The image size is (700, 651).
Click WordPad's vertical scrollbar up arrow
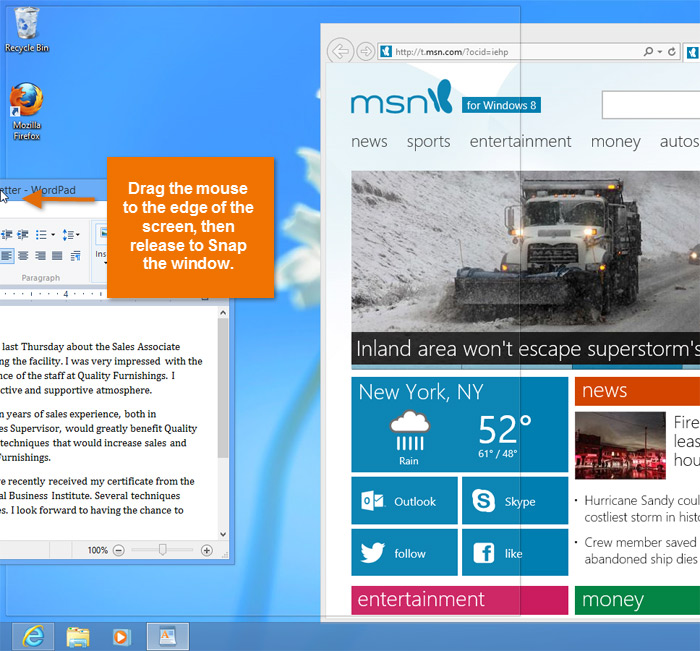coord(223,313)
